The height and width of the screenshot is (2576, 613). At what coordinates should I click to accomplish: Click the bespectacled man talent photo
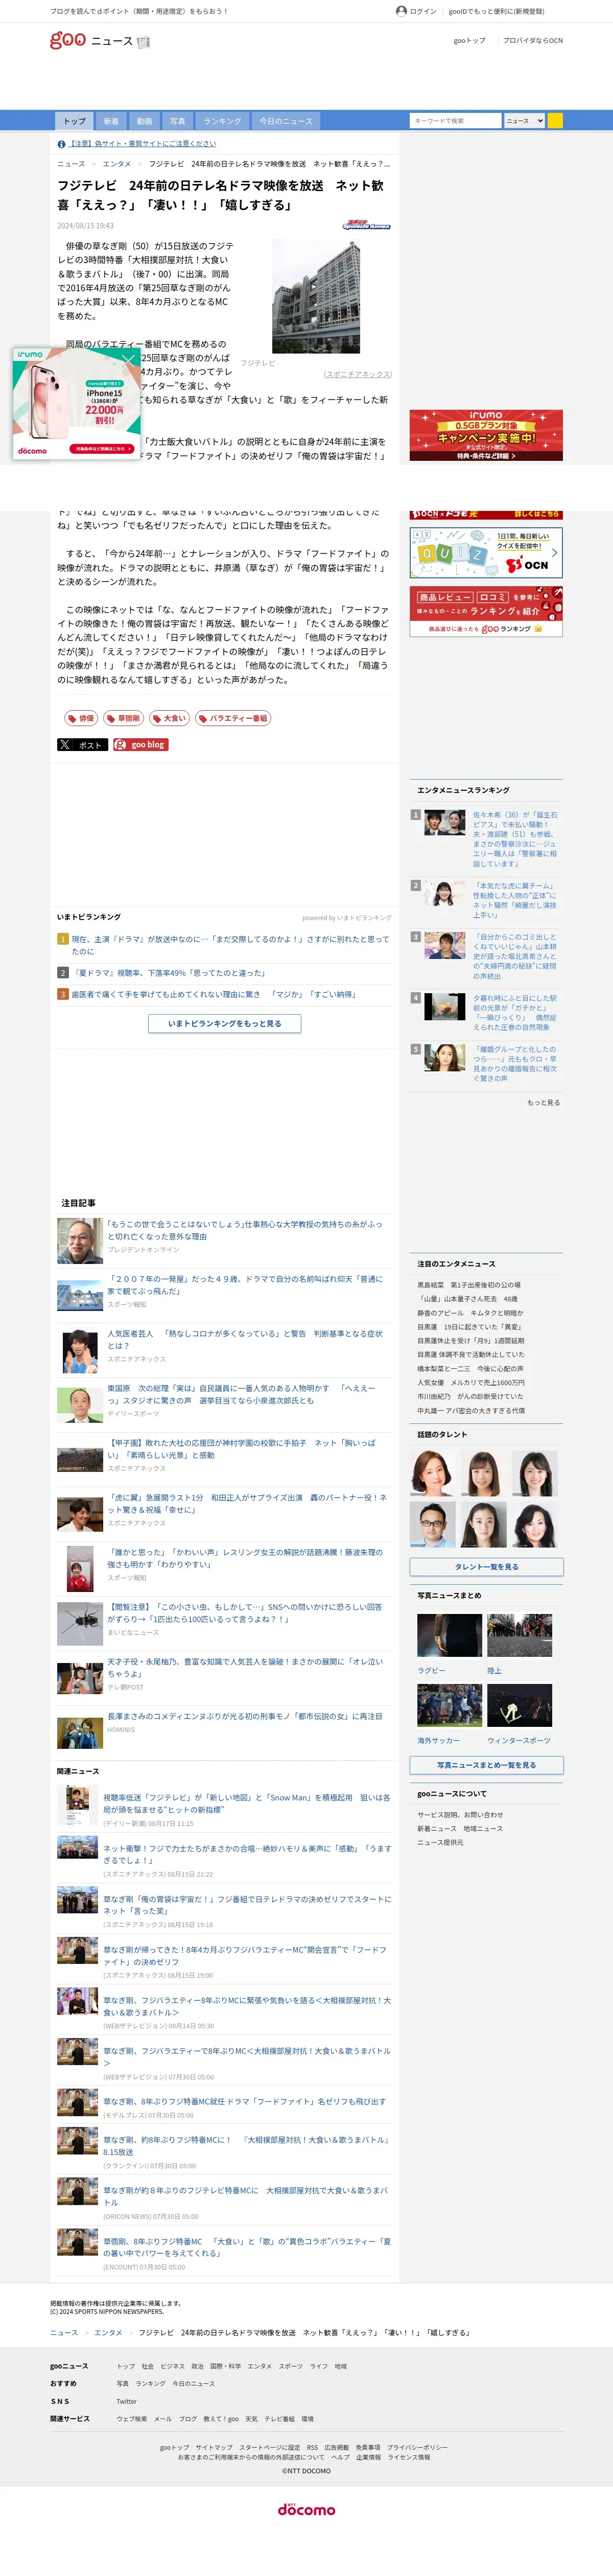[x=432, y=1525]
